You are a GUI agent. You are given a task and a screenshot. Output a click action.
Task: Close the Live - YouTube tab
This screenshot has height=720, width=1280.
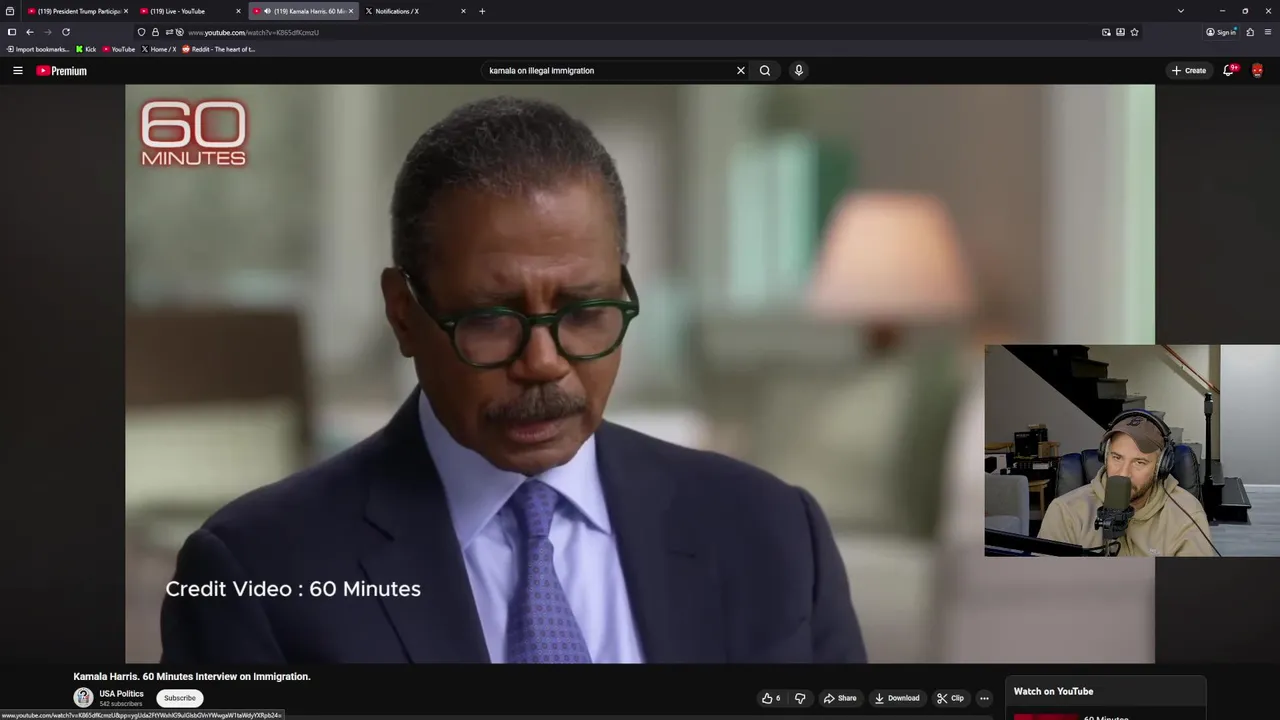238,11
